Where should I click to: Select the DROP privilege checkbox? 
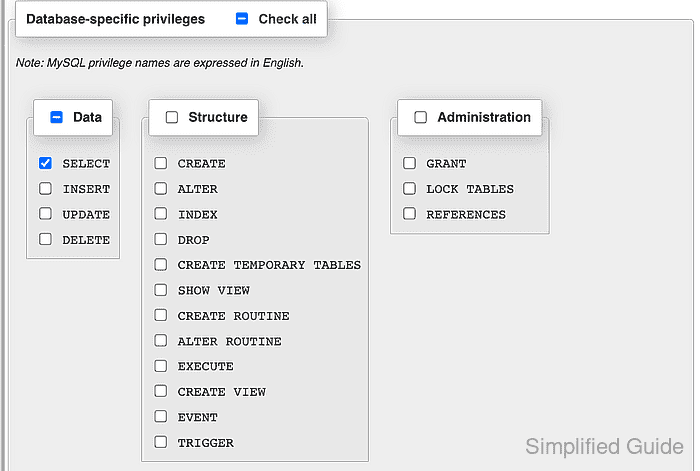coord(161,239)
